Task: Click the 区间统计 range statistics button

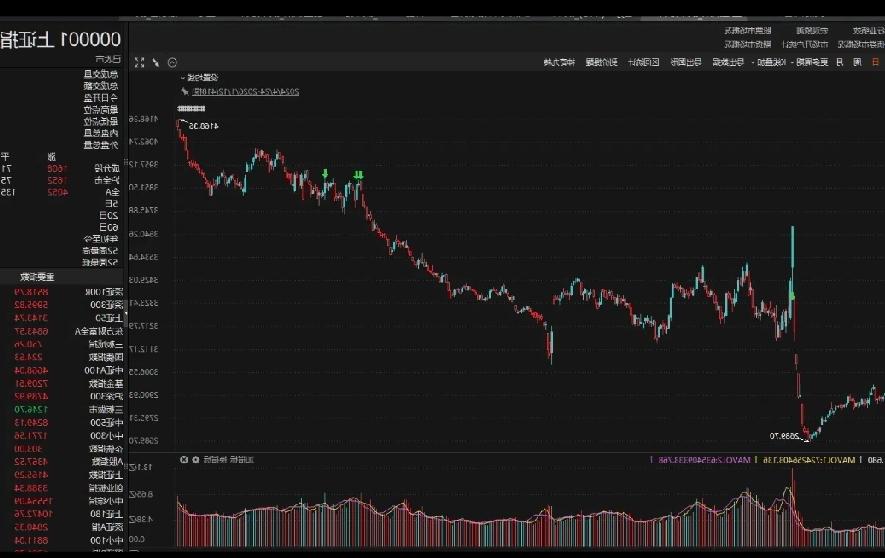Action: 643,62
